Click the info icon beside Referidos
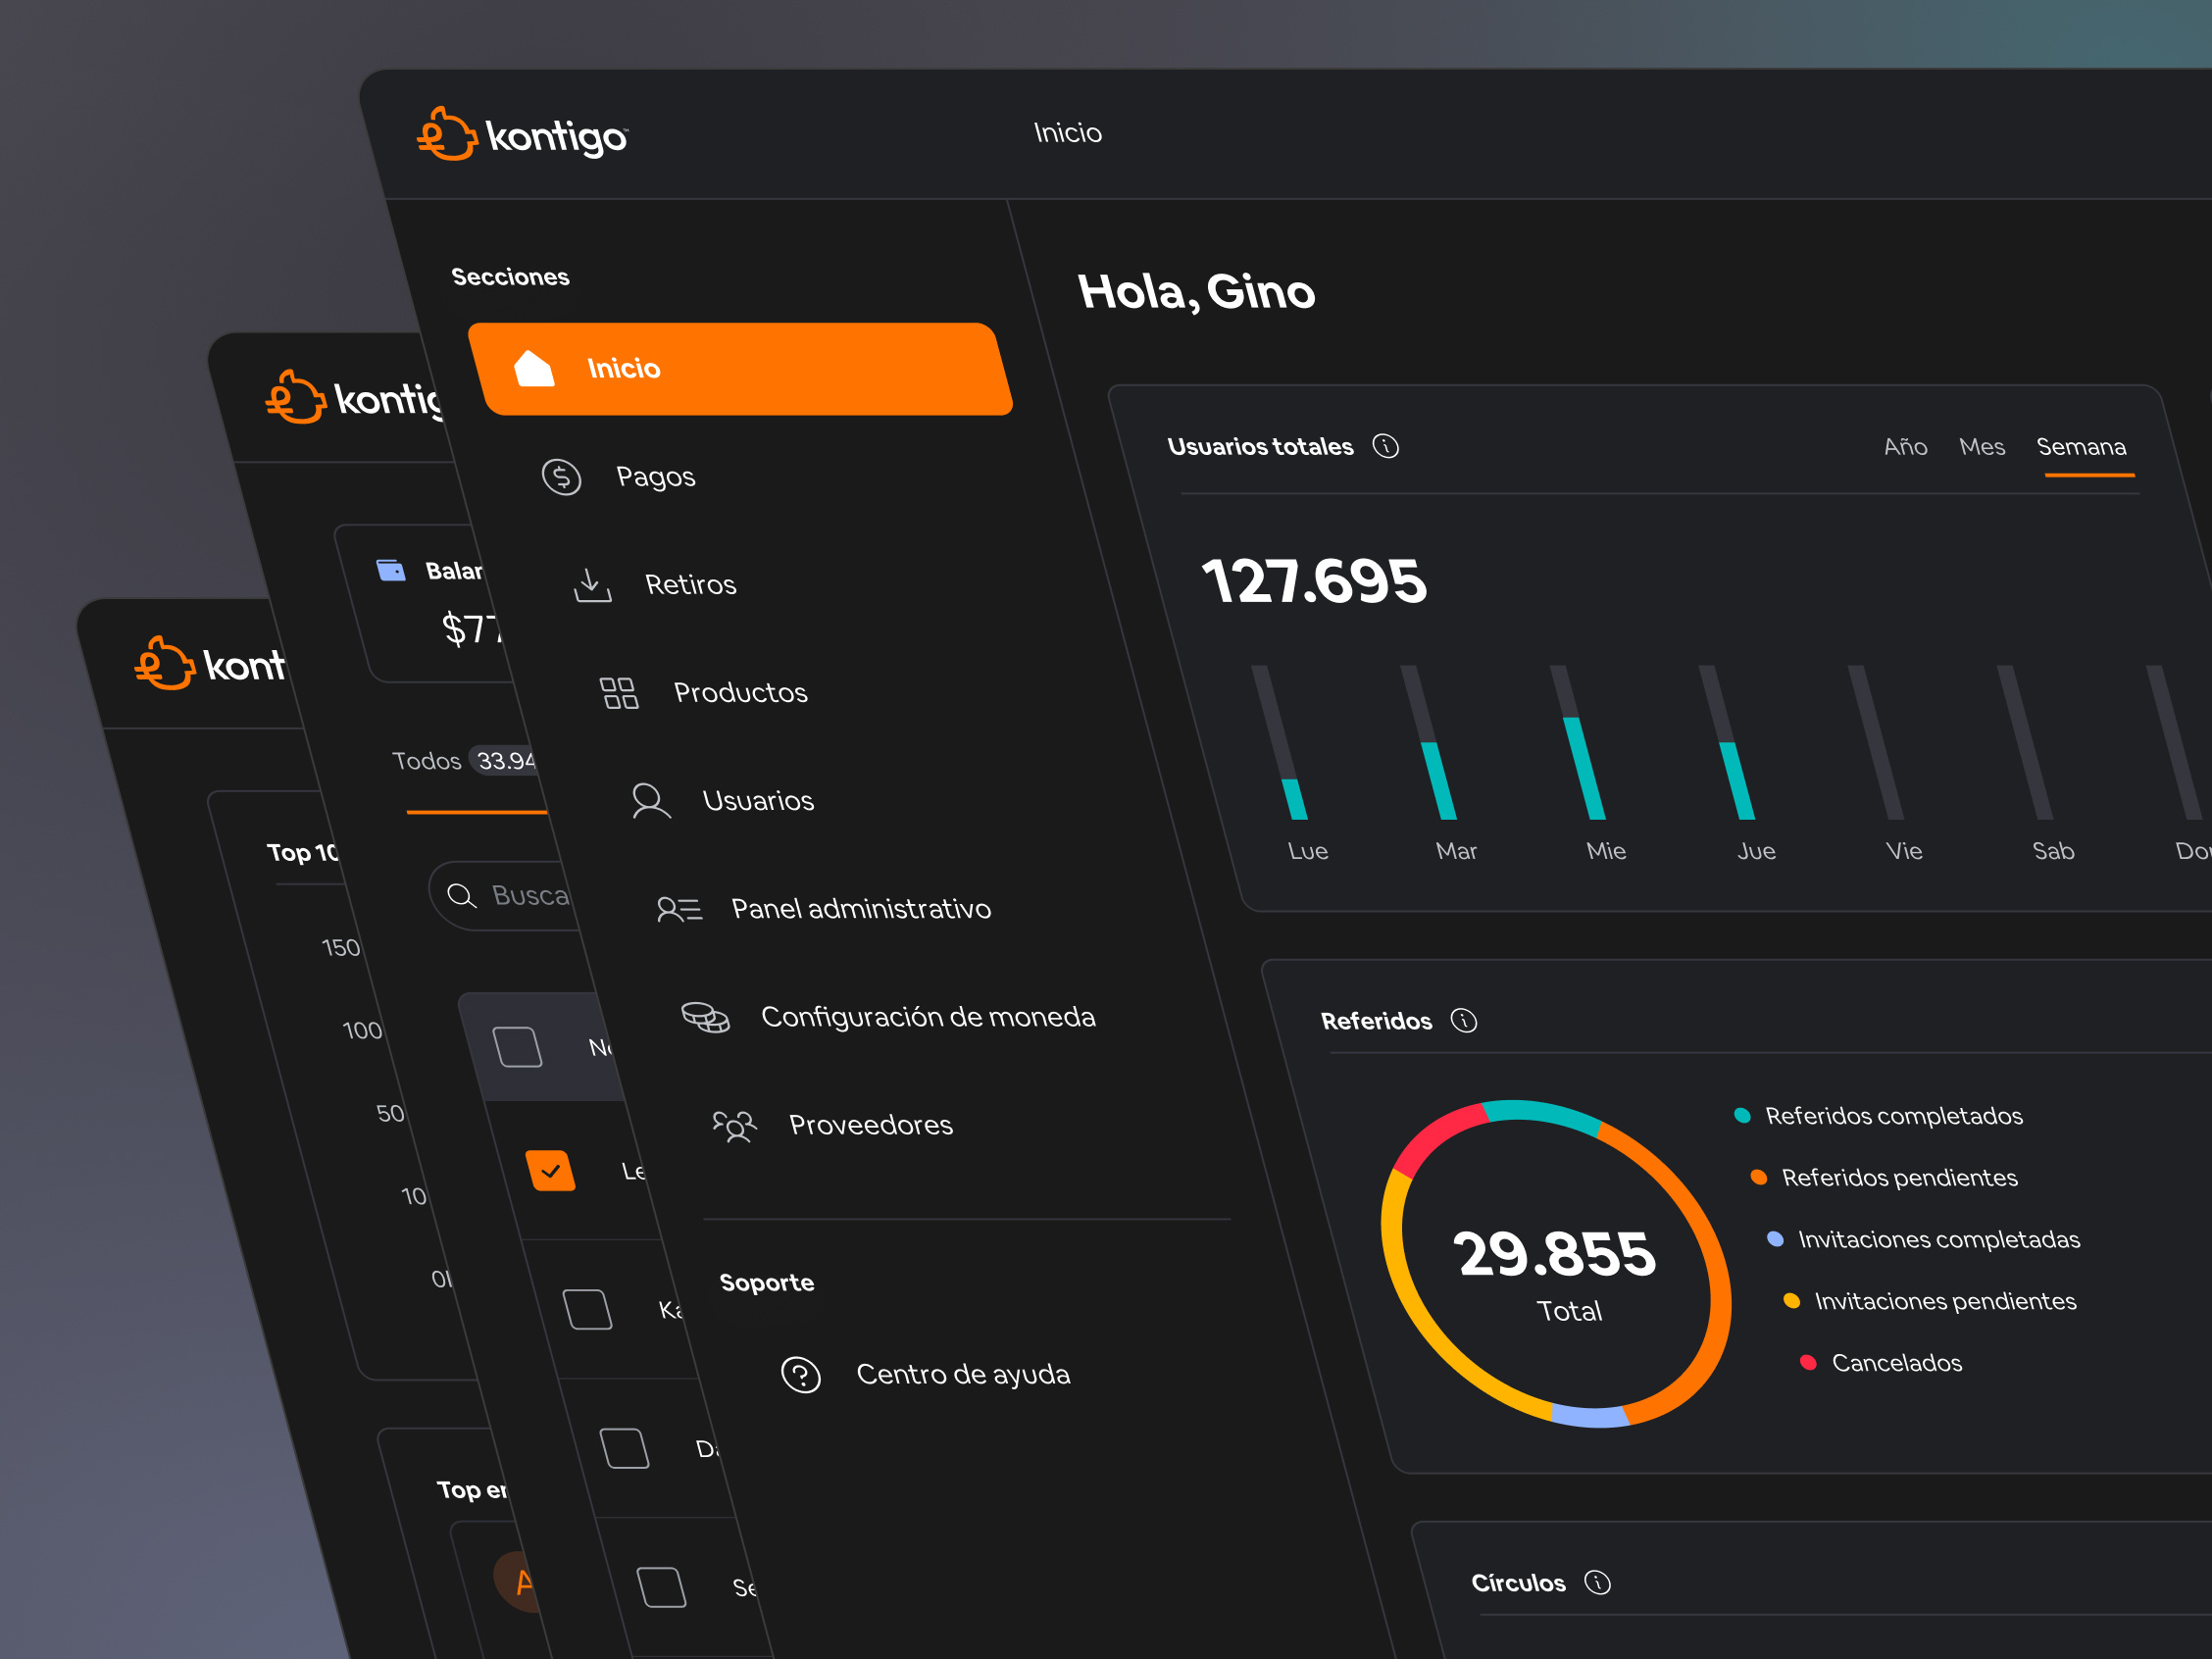This screenshot has width=2212, height=1659. [1464, 1020]
